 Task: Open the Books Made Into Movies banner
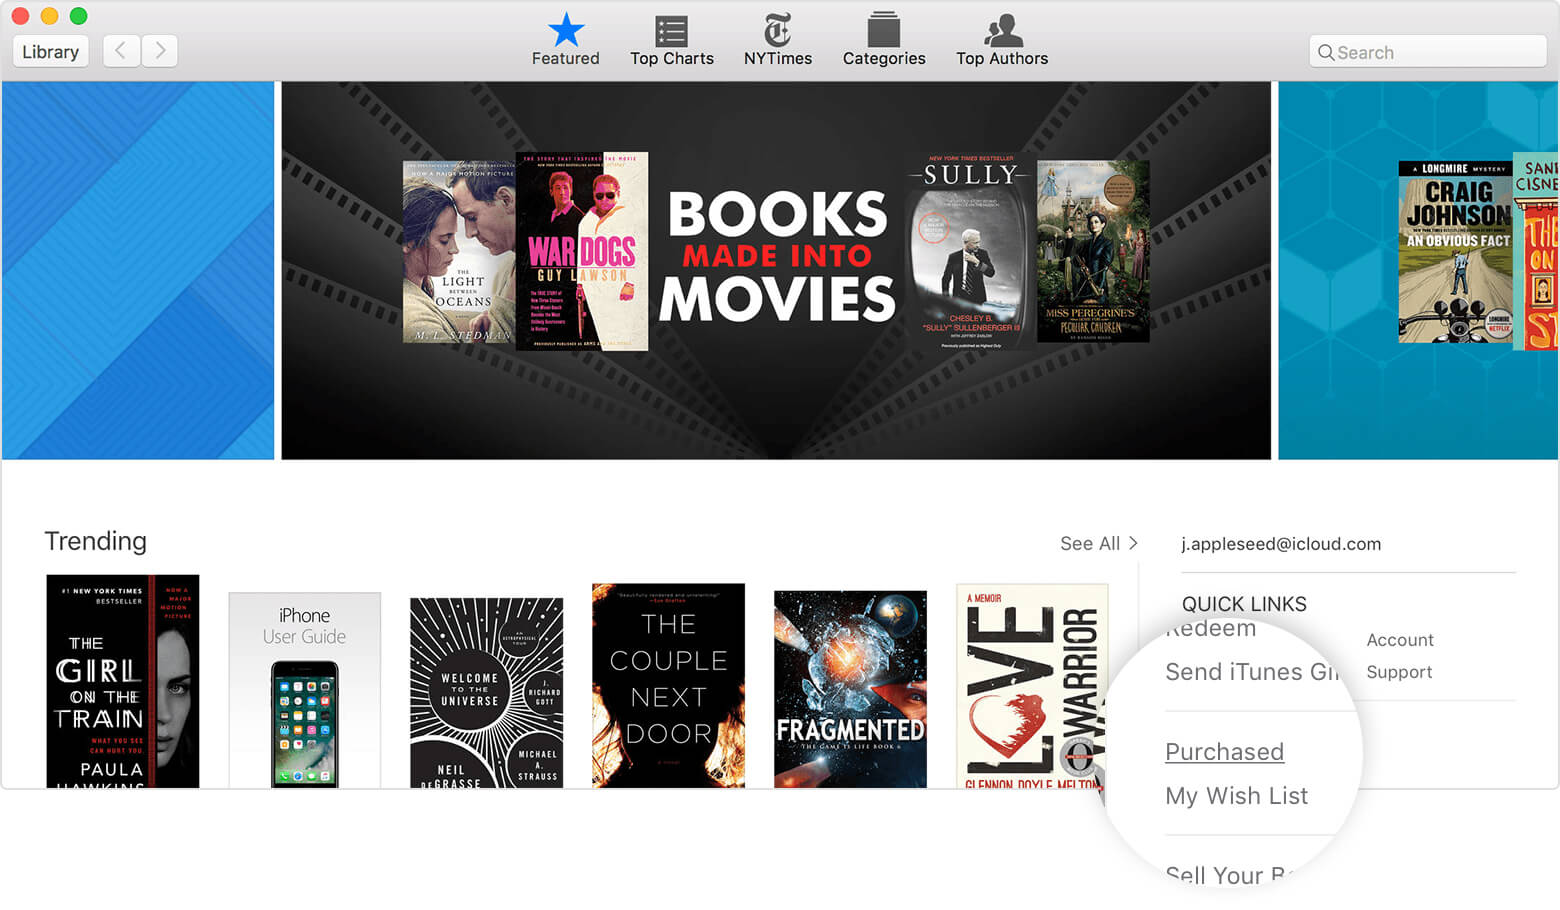tap(776, 270)
